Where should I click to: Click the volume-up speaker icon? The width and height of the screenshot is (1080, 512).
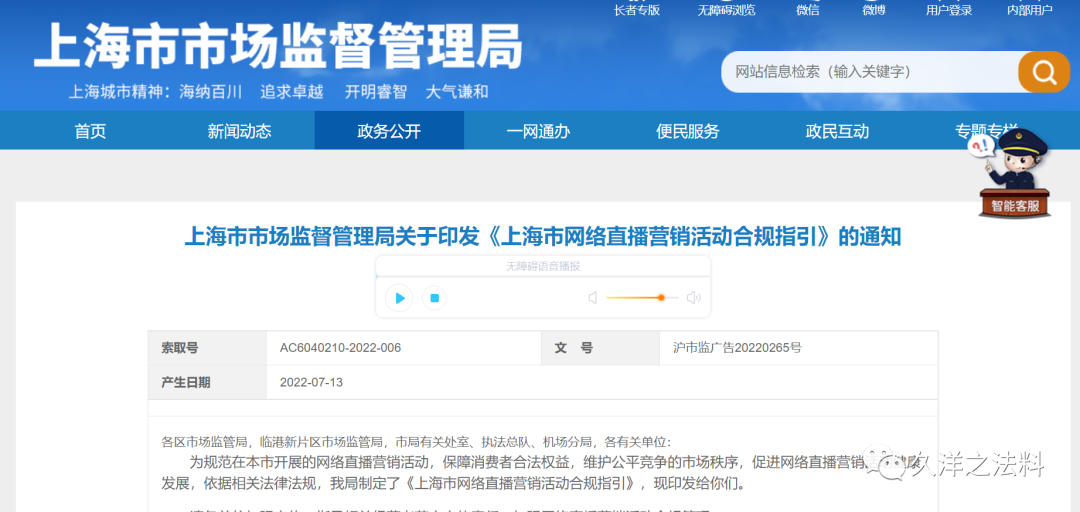point(693,298)
